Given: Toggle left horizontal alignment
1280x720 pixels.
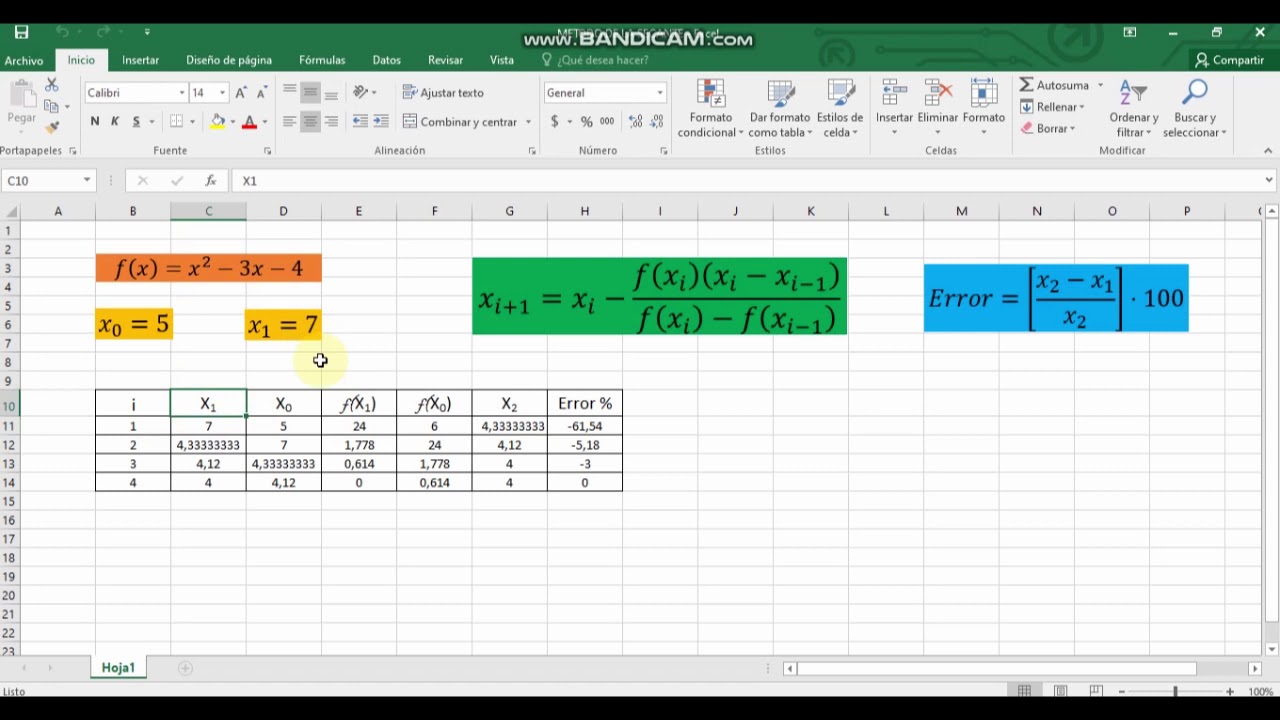Looking at the screenshot, I should click(289, 122).
